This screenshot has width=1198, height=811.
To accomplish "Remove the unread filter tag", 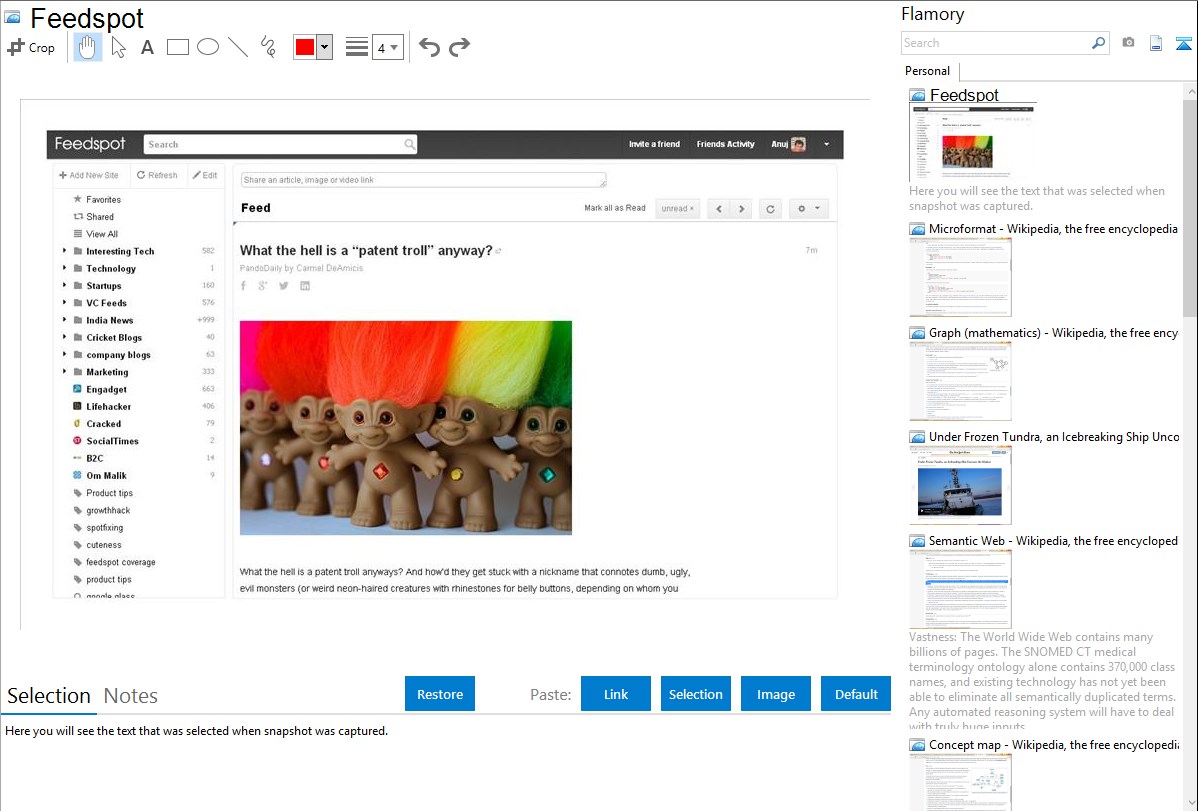I will [692, 209].
